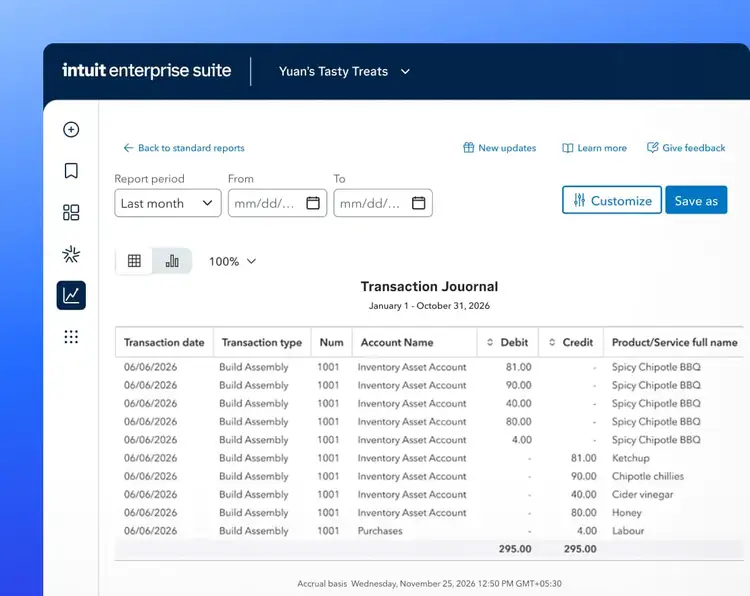The height and width of the screenshot is (596, 750).
Task: Click the Save as button
Action: [x=696, y=200]
